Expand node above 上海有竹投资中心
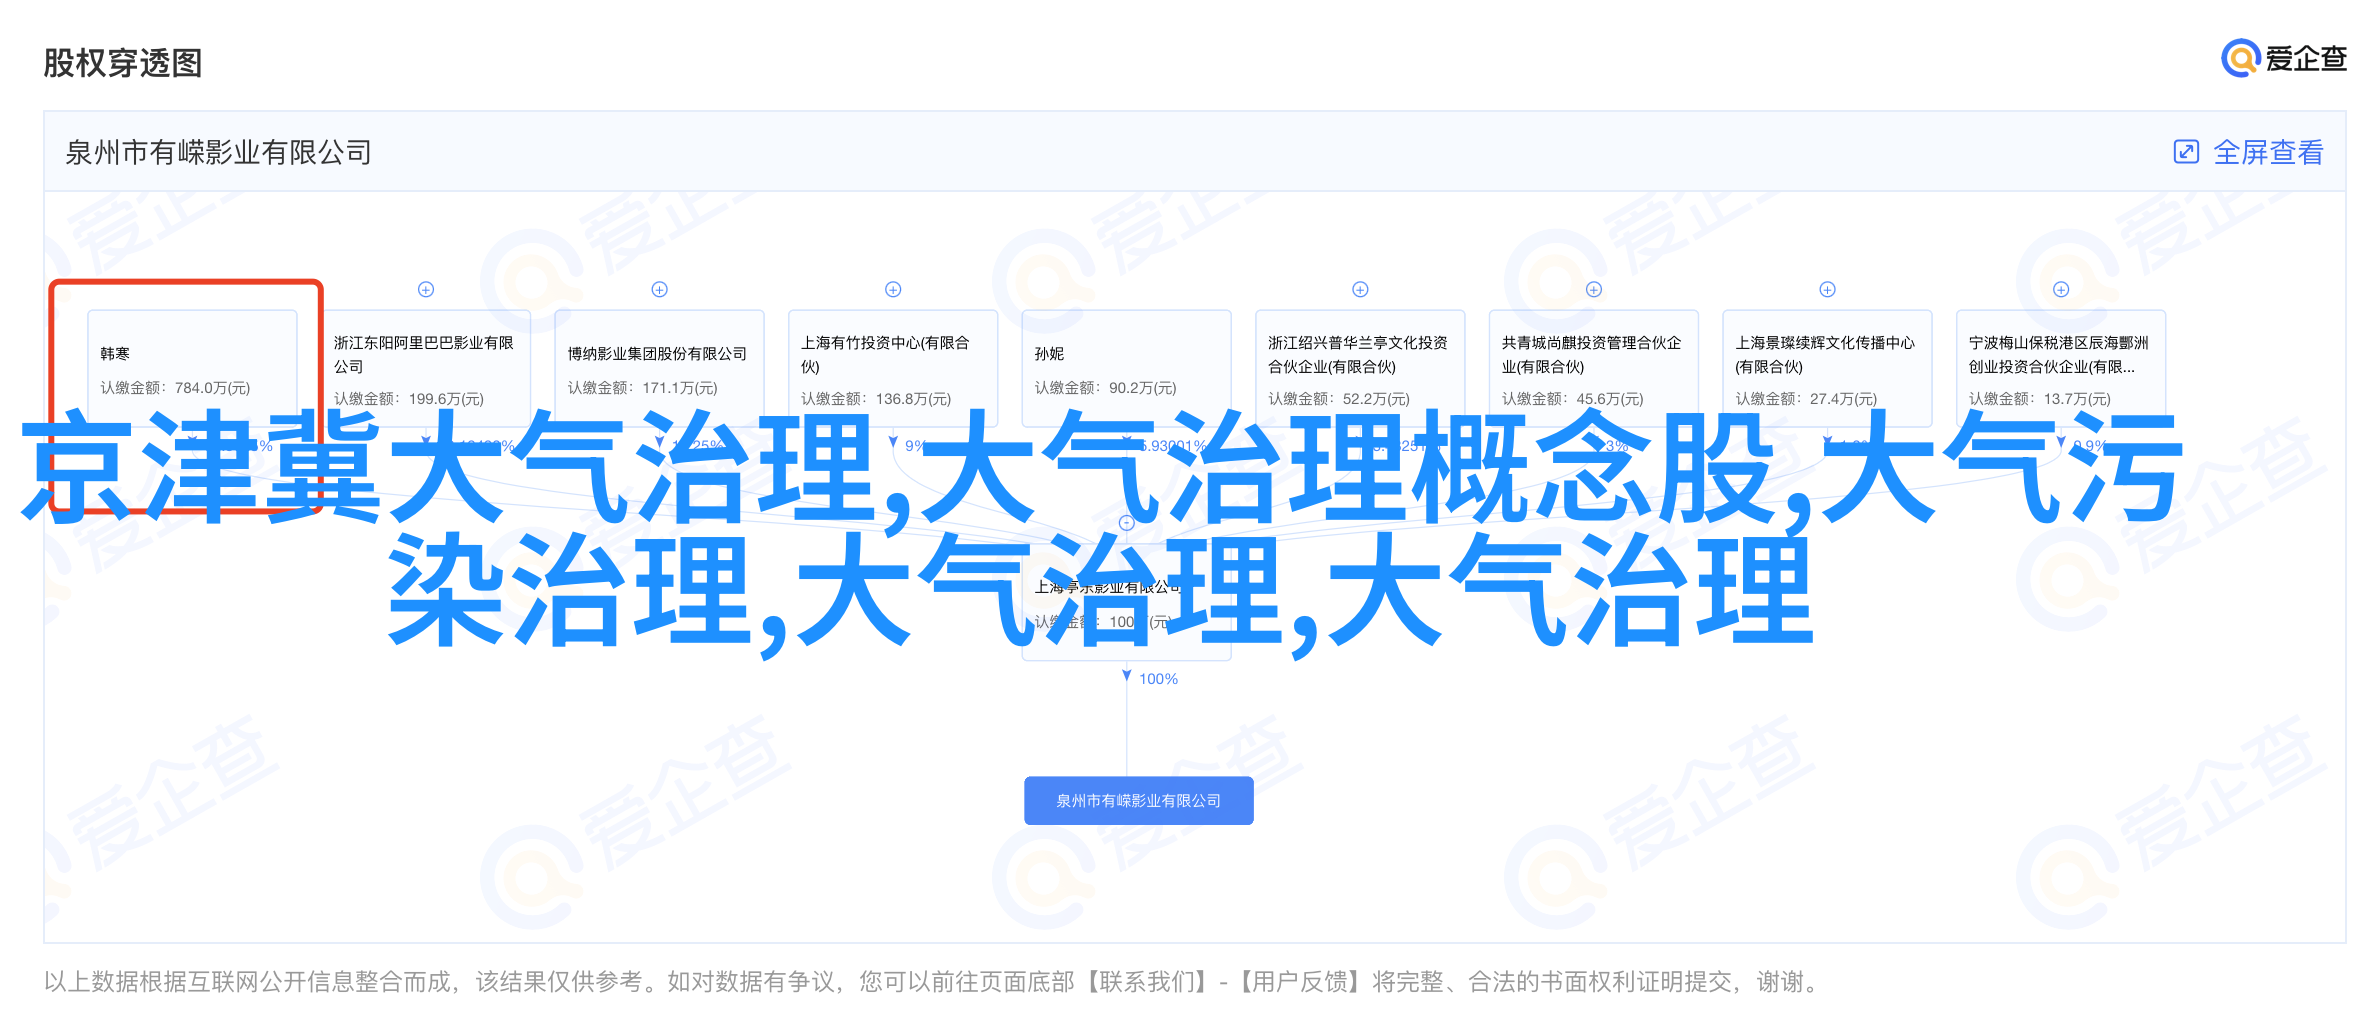This screenshot has height=1026, width=2368. click(x=893, y=289)
